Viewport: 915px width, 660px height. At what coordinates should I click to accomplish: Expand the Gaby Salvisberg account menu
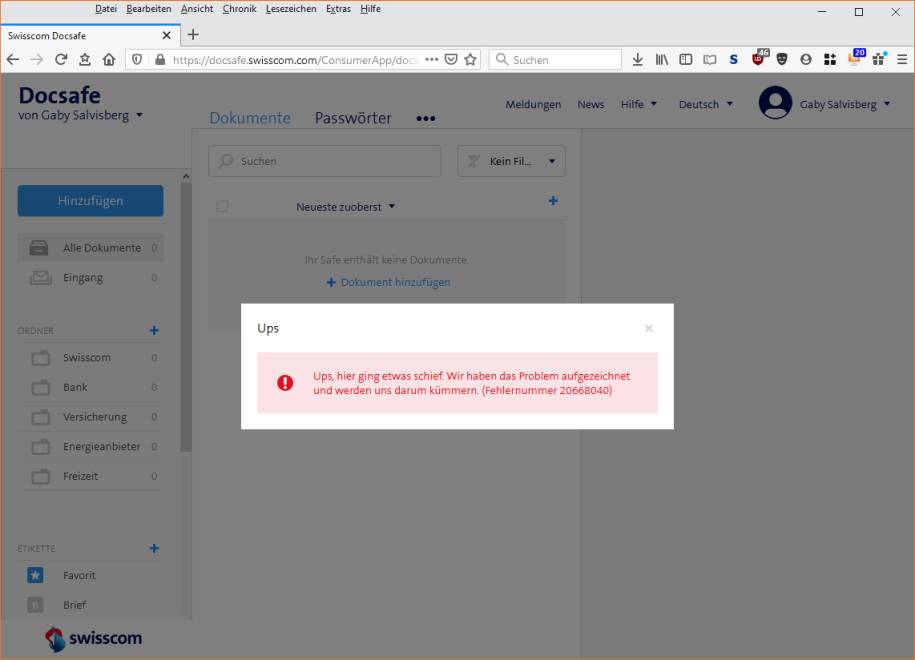(845, 104)
